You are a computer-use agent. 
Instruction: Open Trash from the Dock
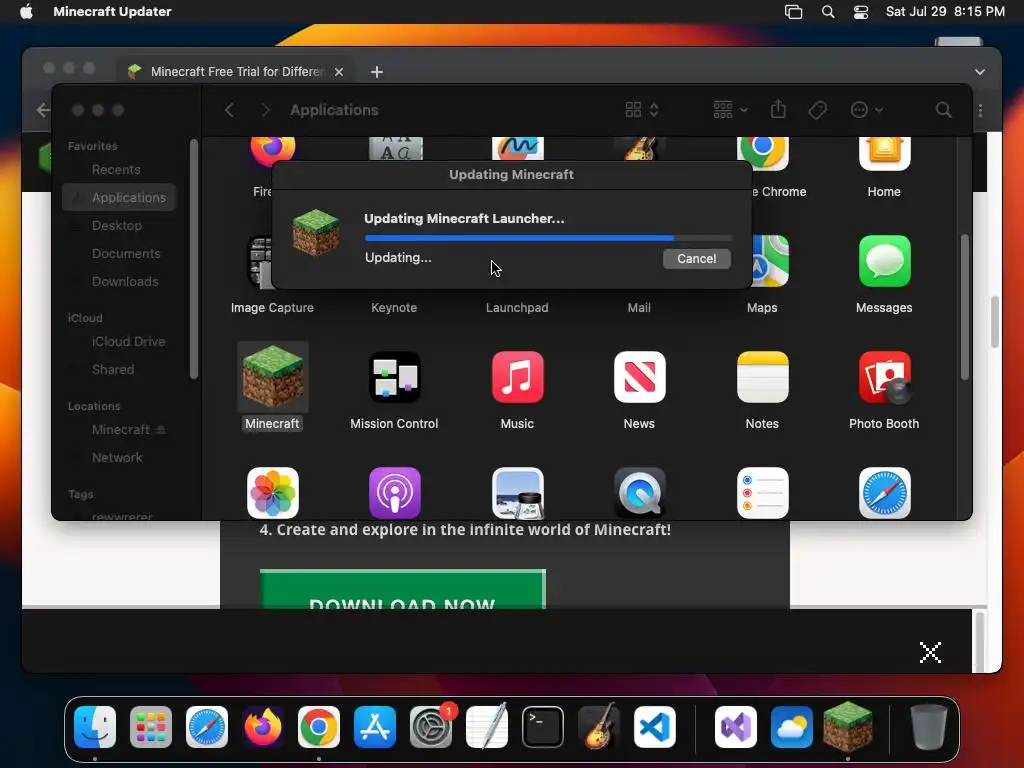(x=929, y=726)
